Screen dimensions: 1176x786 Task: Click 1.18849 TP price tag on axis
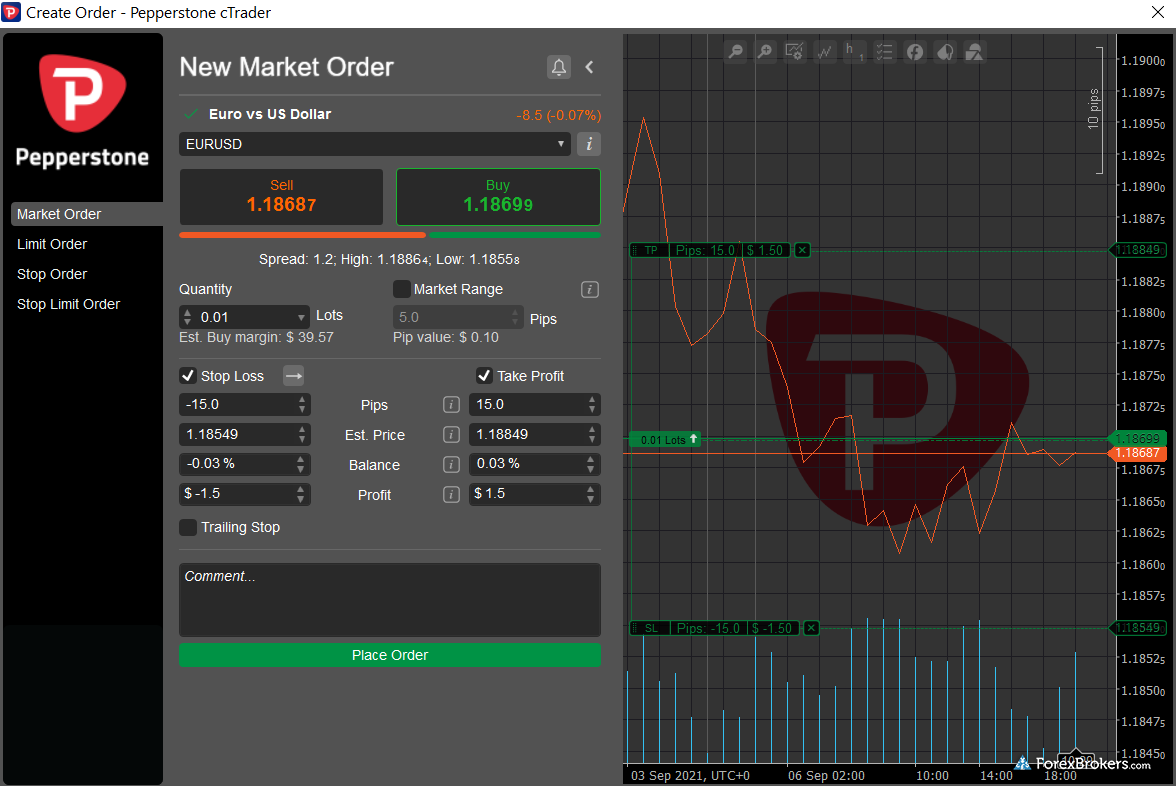1137,250
